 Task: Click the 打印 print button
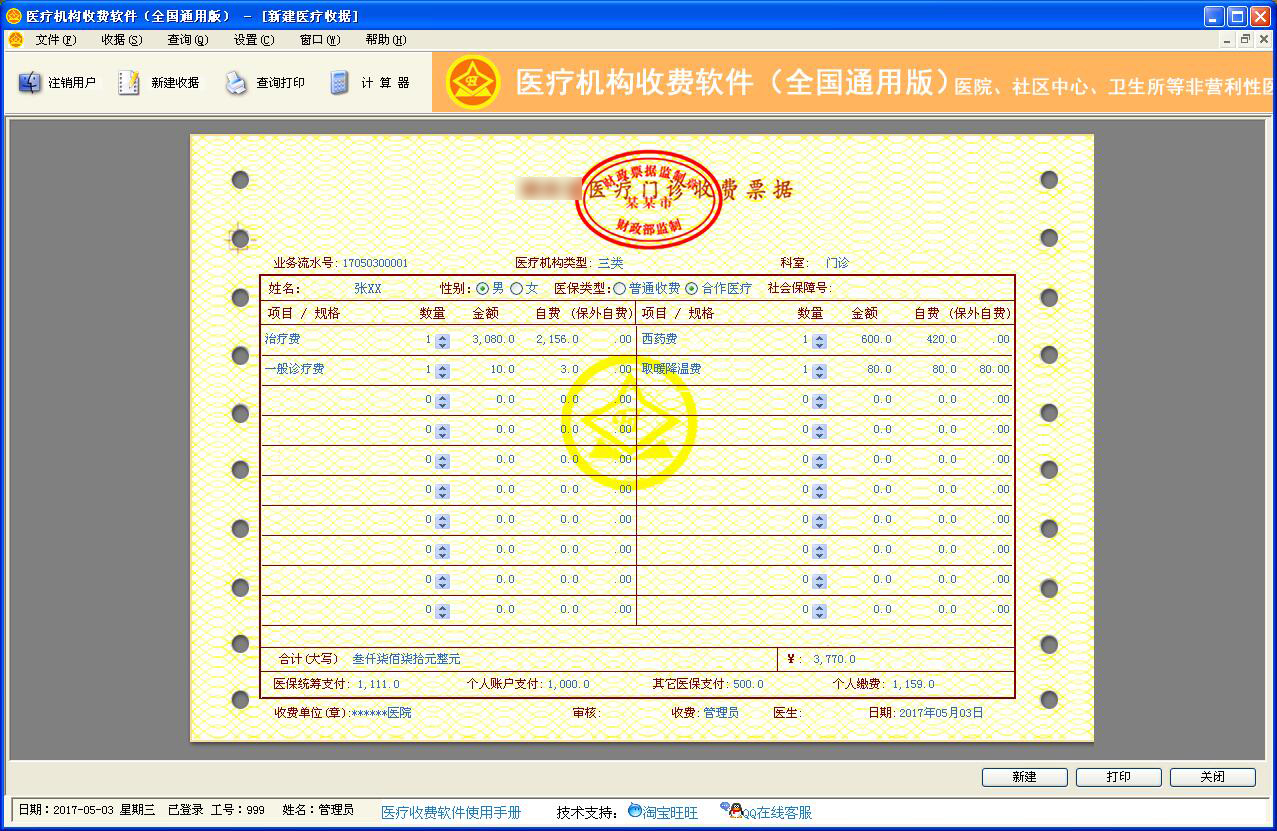(x=1118, y=777)
